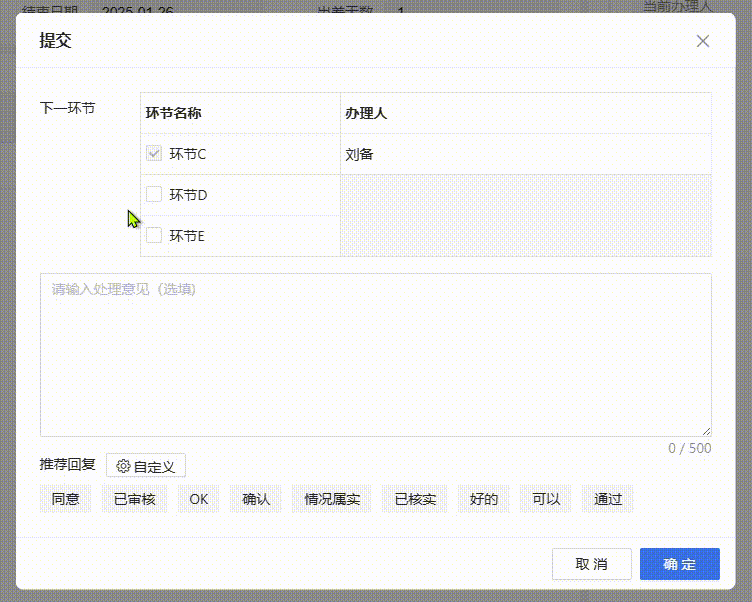This screenshot has height=602, width=752.
Task: Click the 刘备 handler cell
Action: [525, 154]
